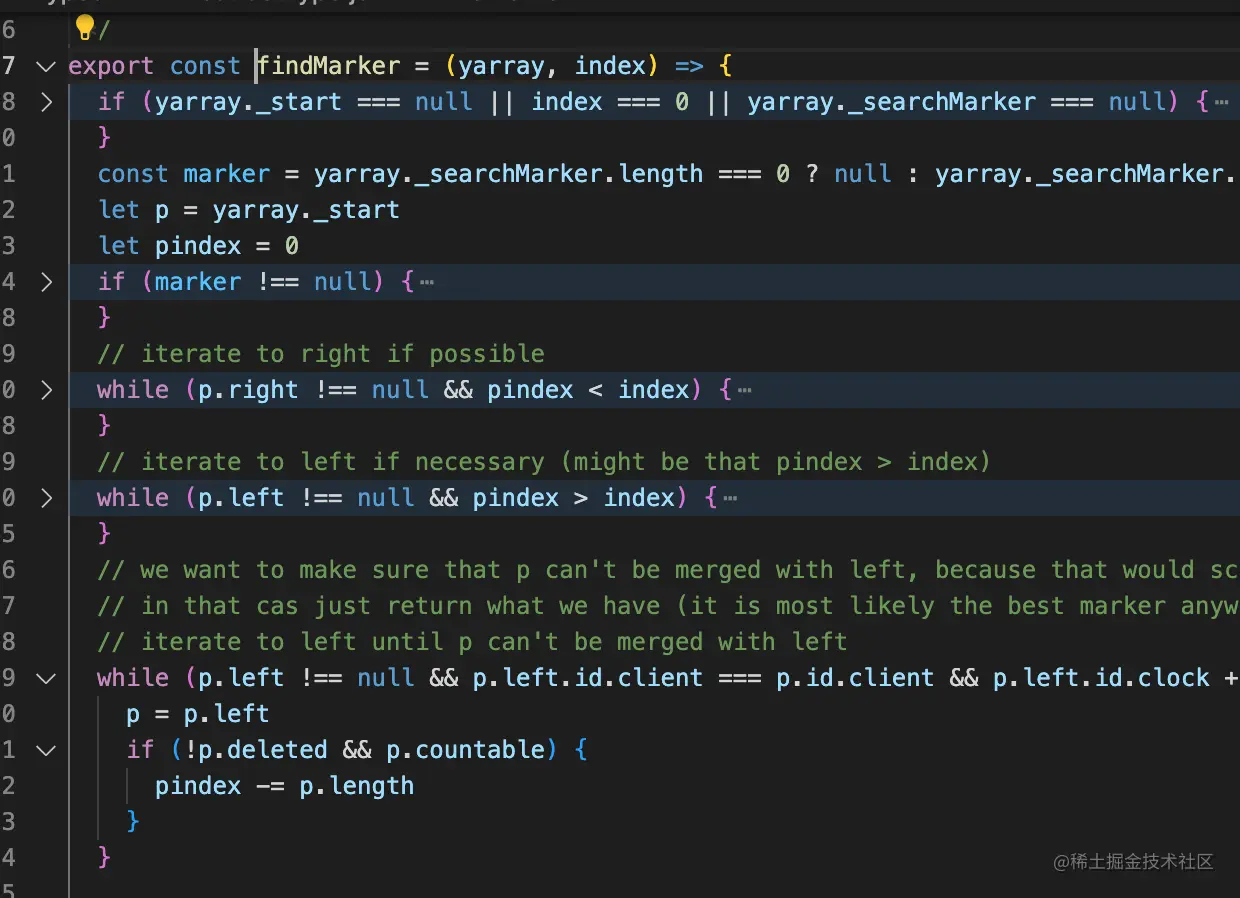This screenshot has width=1240, height=898.
Task: Click '// iterate to left until p can't be merged' comment
Action: point(472,642)
